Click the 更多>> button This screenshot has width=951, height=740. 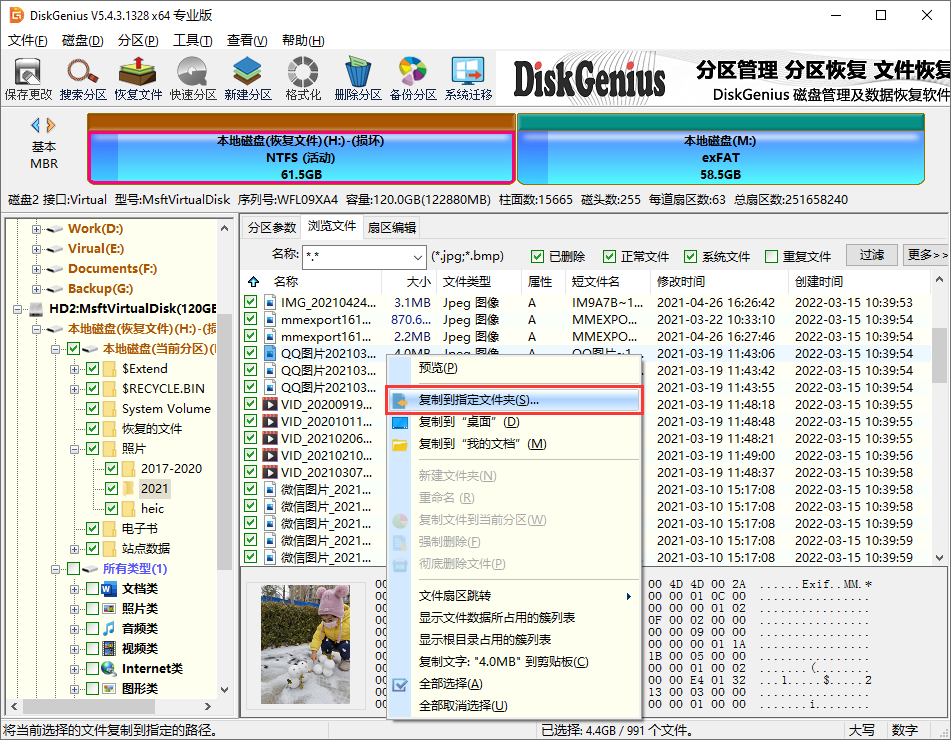coord(926,255)
